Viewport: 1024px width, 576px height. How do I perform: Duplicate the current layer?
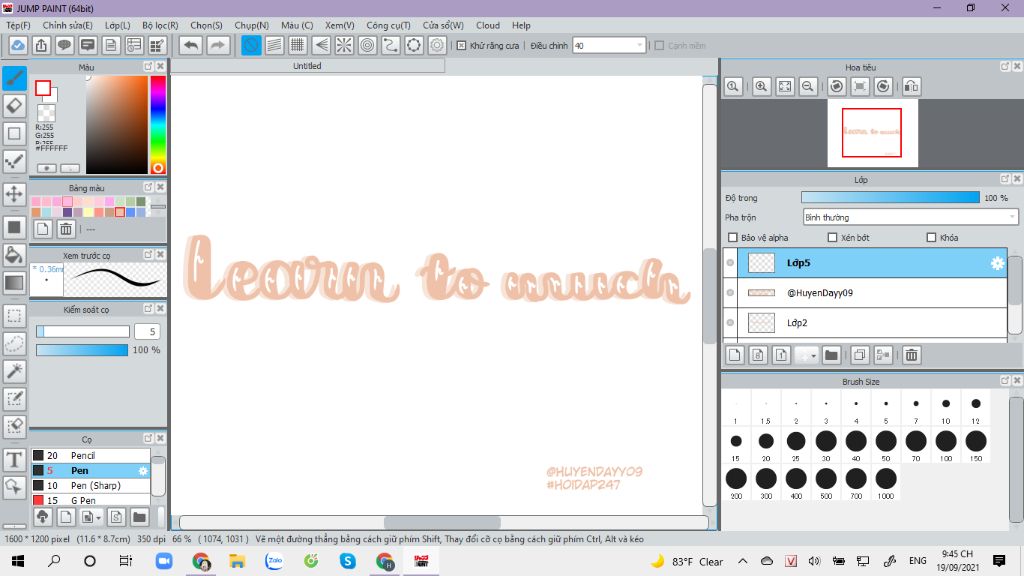(x=859, y=355)
